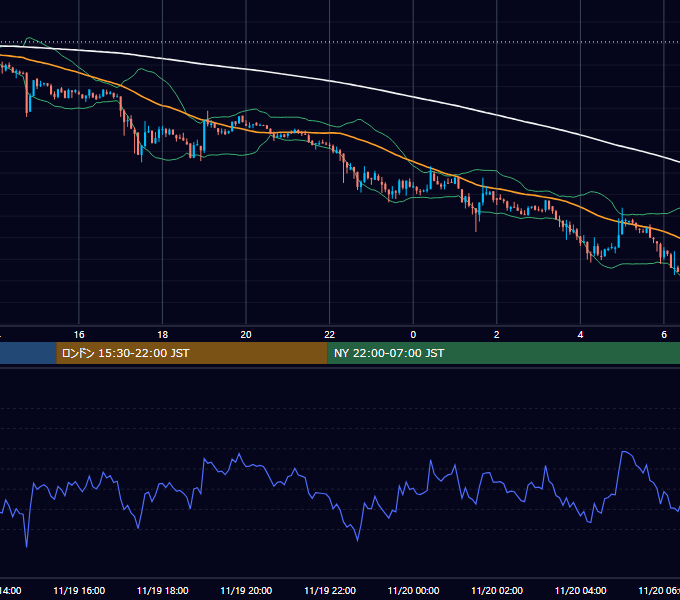Click the 18 hour label on upper time axis

click(162, 335)
